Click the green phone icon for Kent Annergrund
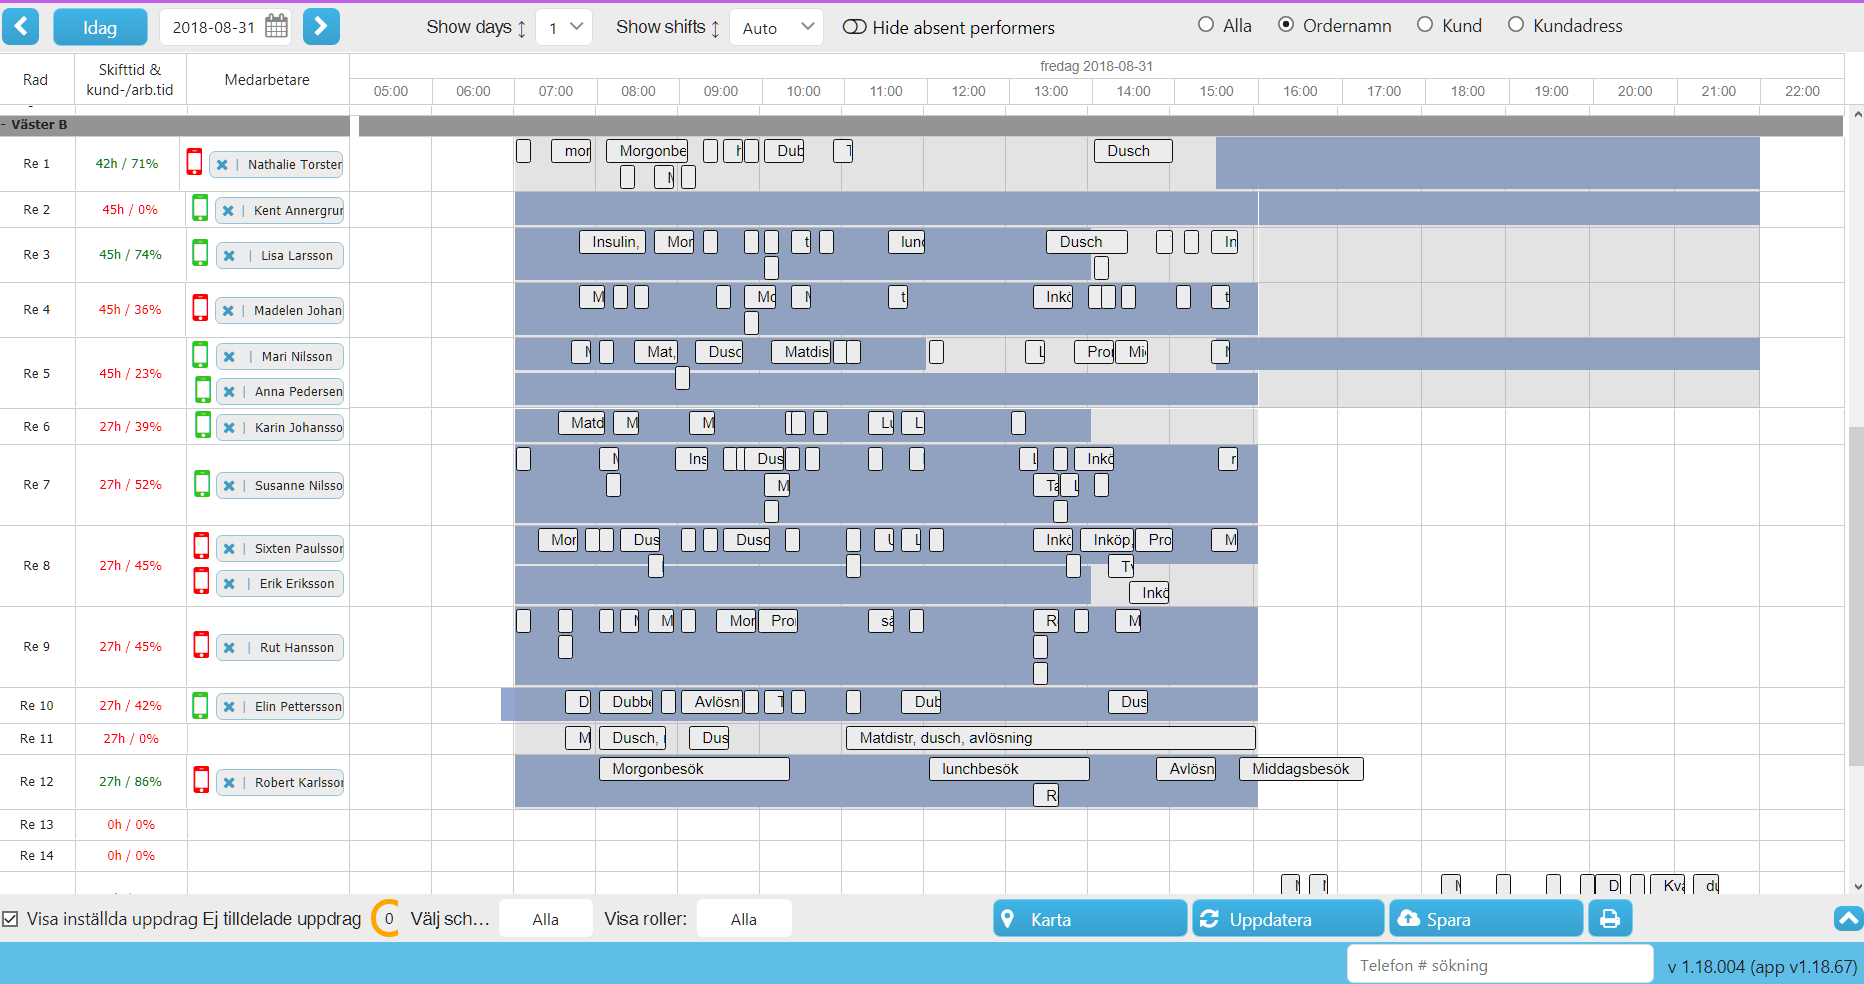 (200, 208)
